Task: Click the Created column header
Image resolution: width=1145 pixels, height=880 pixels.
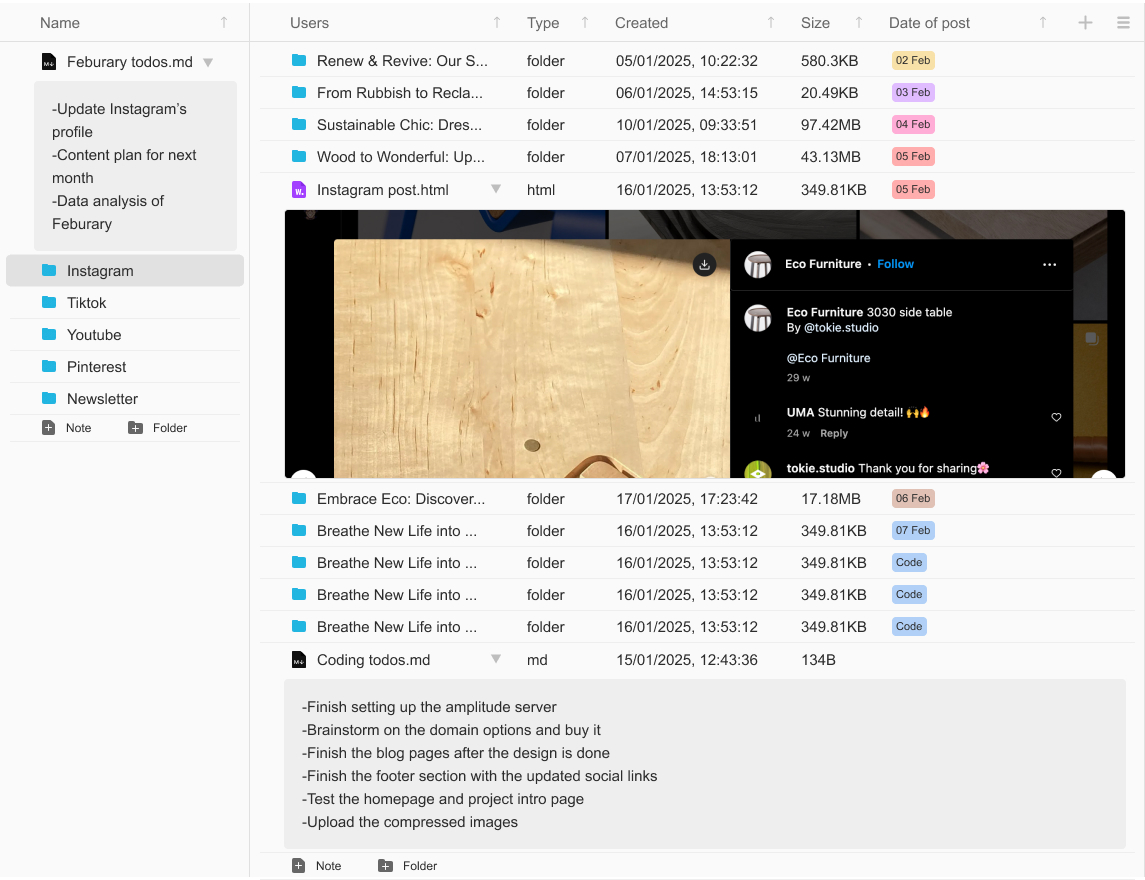Action: [641, 23]
